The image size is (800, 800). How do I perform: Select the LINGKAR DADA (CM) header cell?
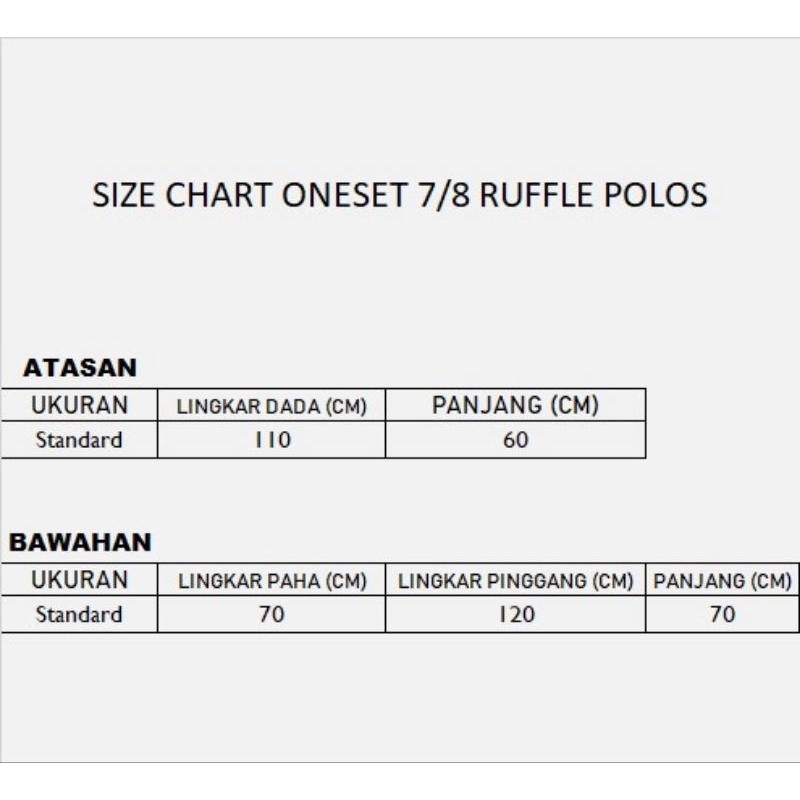click(x=271, y=406)
